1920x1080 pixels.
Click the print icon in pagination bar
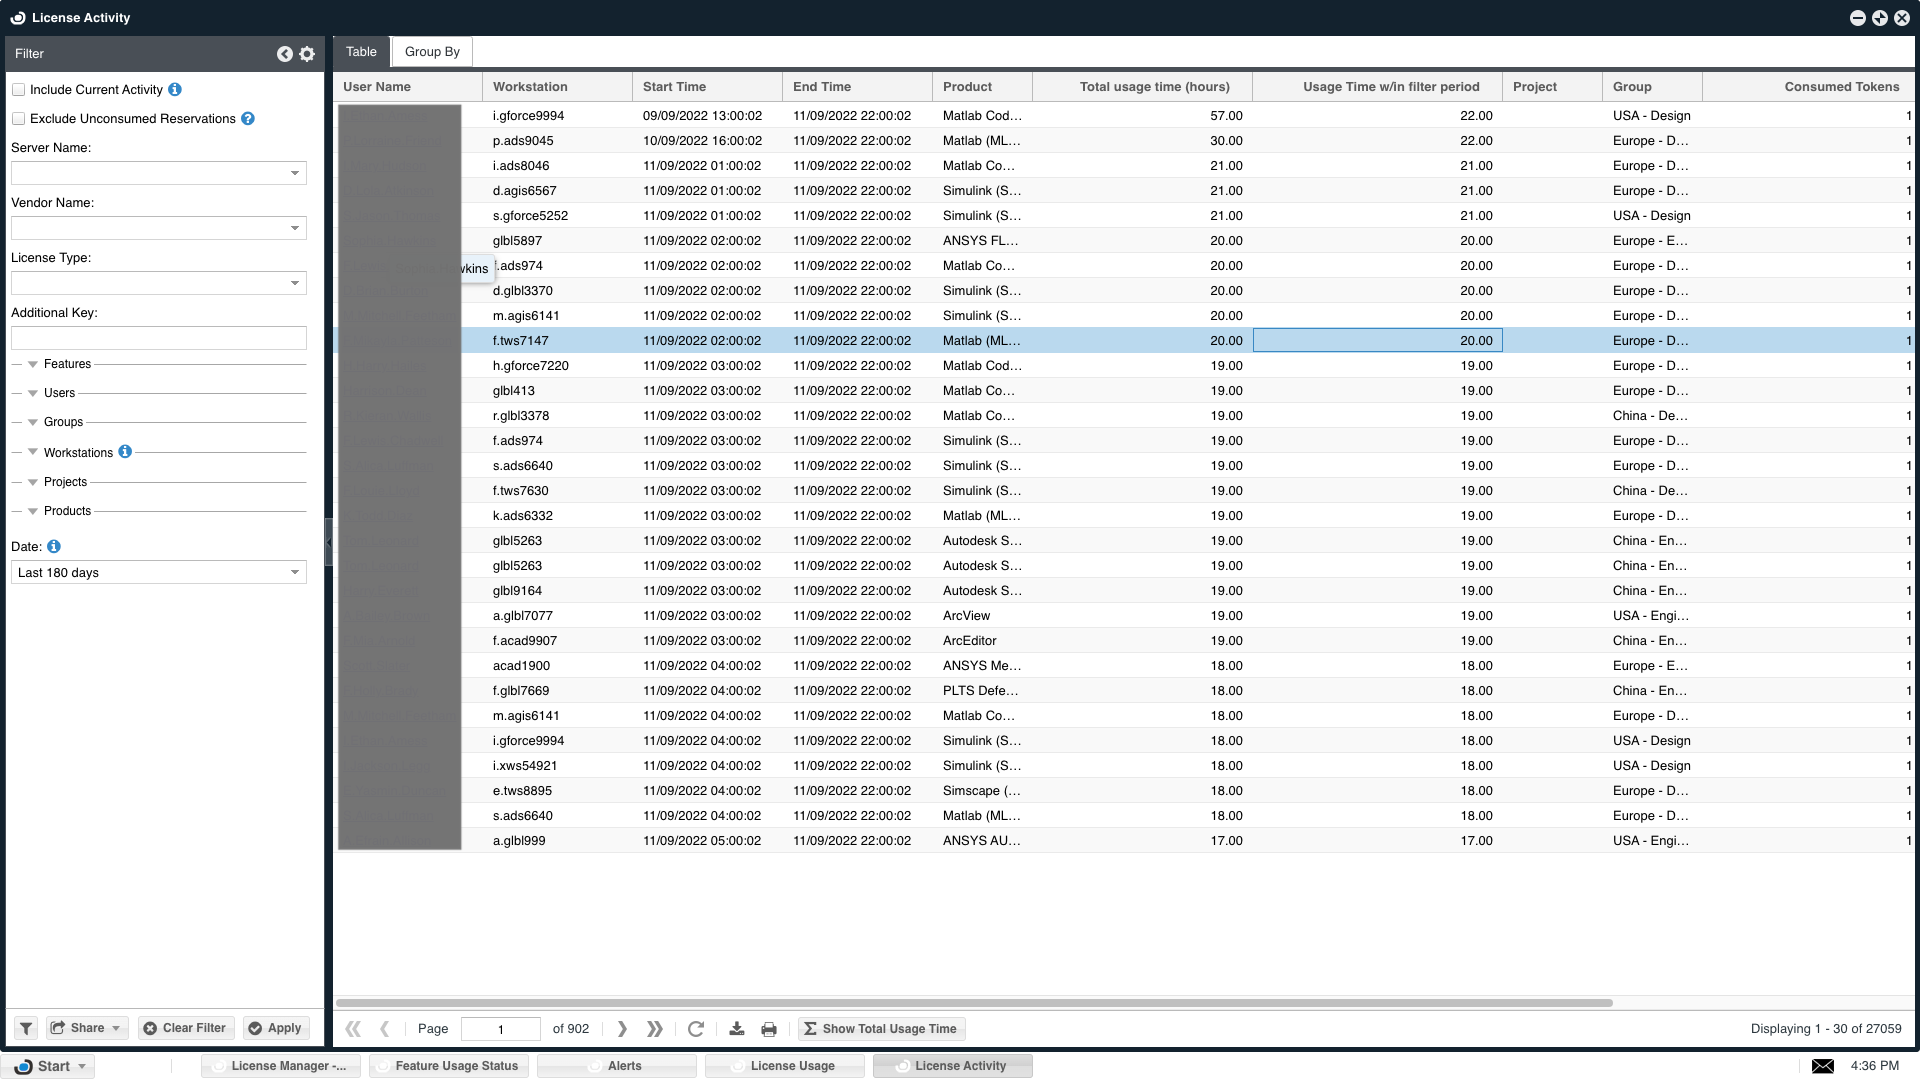tap(769, 1028)
